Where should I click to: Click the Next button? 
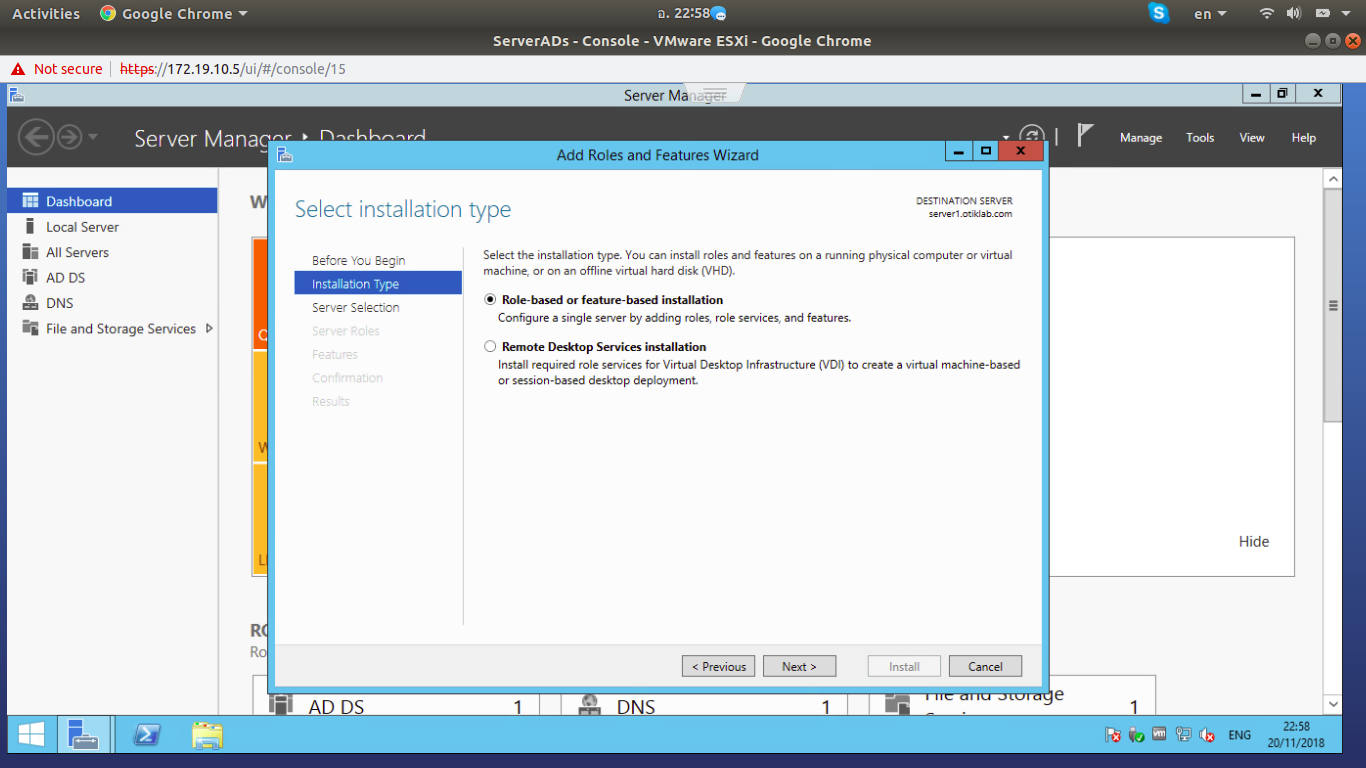(x=799, y=666)
